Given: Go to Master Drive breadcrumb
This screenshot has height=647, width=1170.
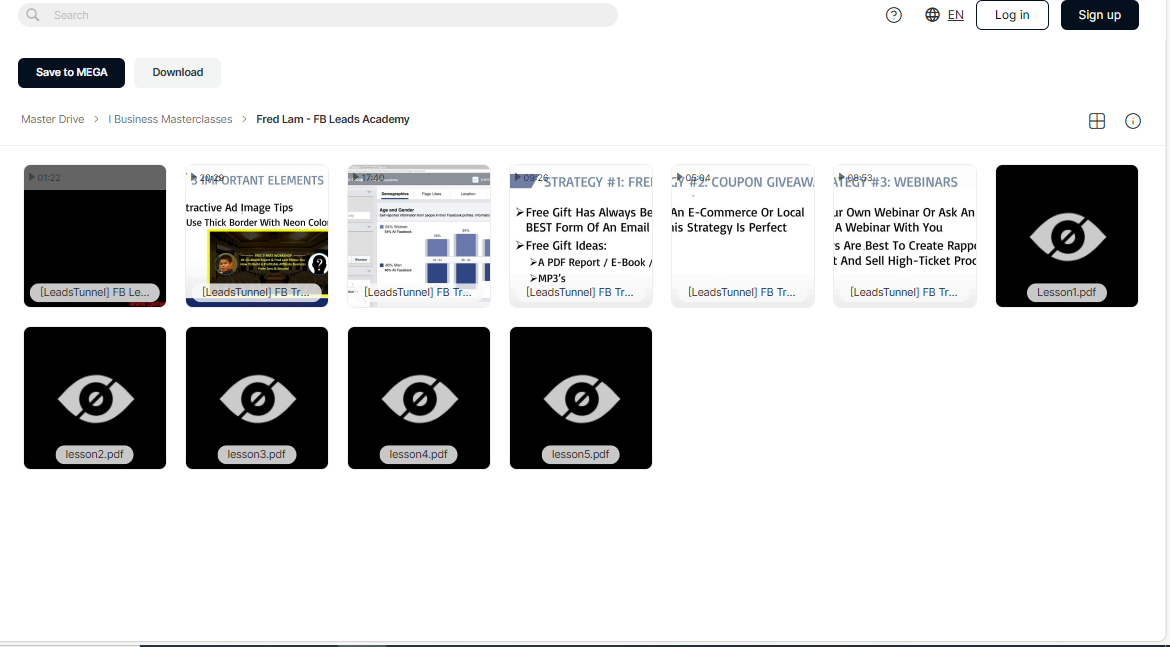Looking at the screenshot, I should (52, 119).
